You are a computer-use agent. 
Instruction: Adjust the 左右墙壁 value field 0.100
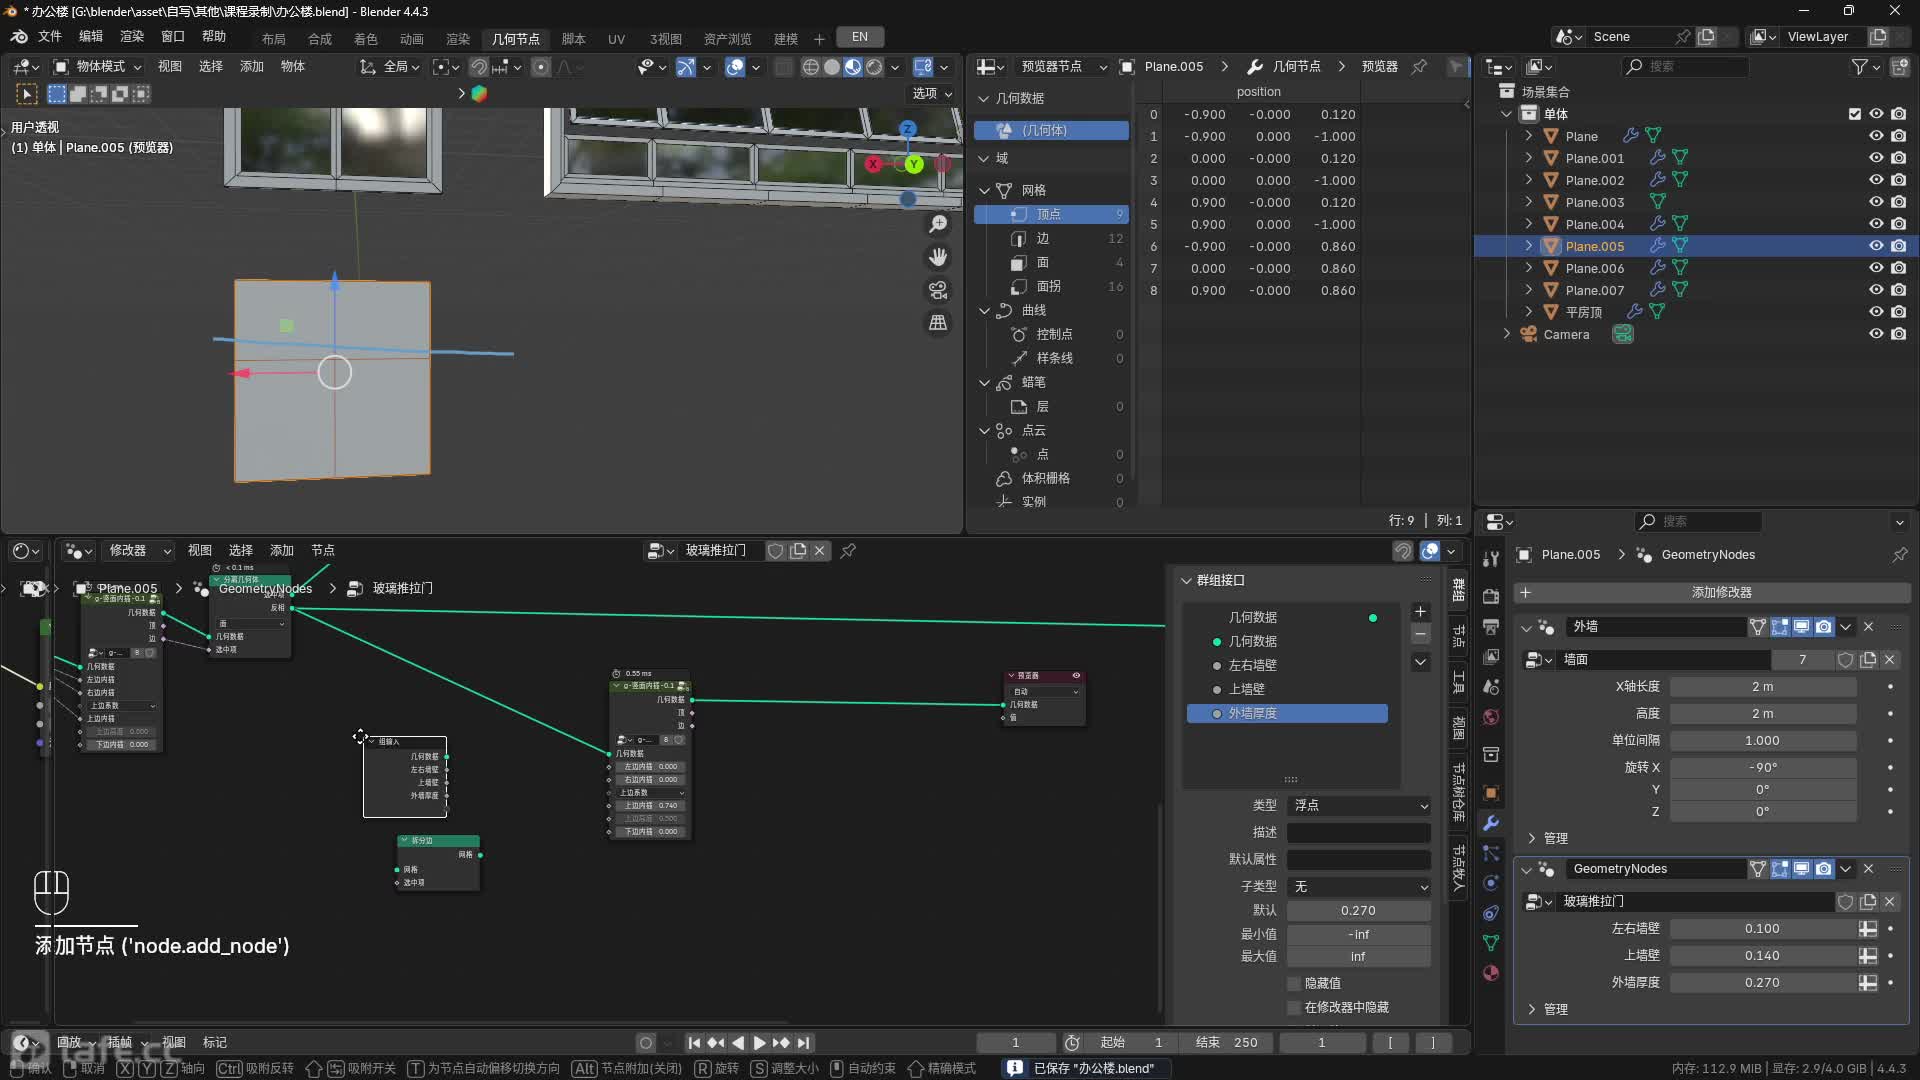[x=1763, y=929]
